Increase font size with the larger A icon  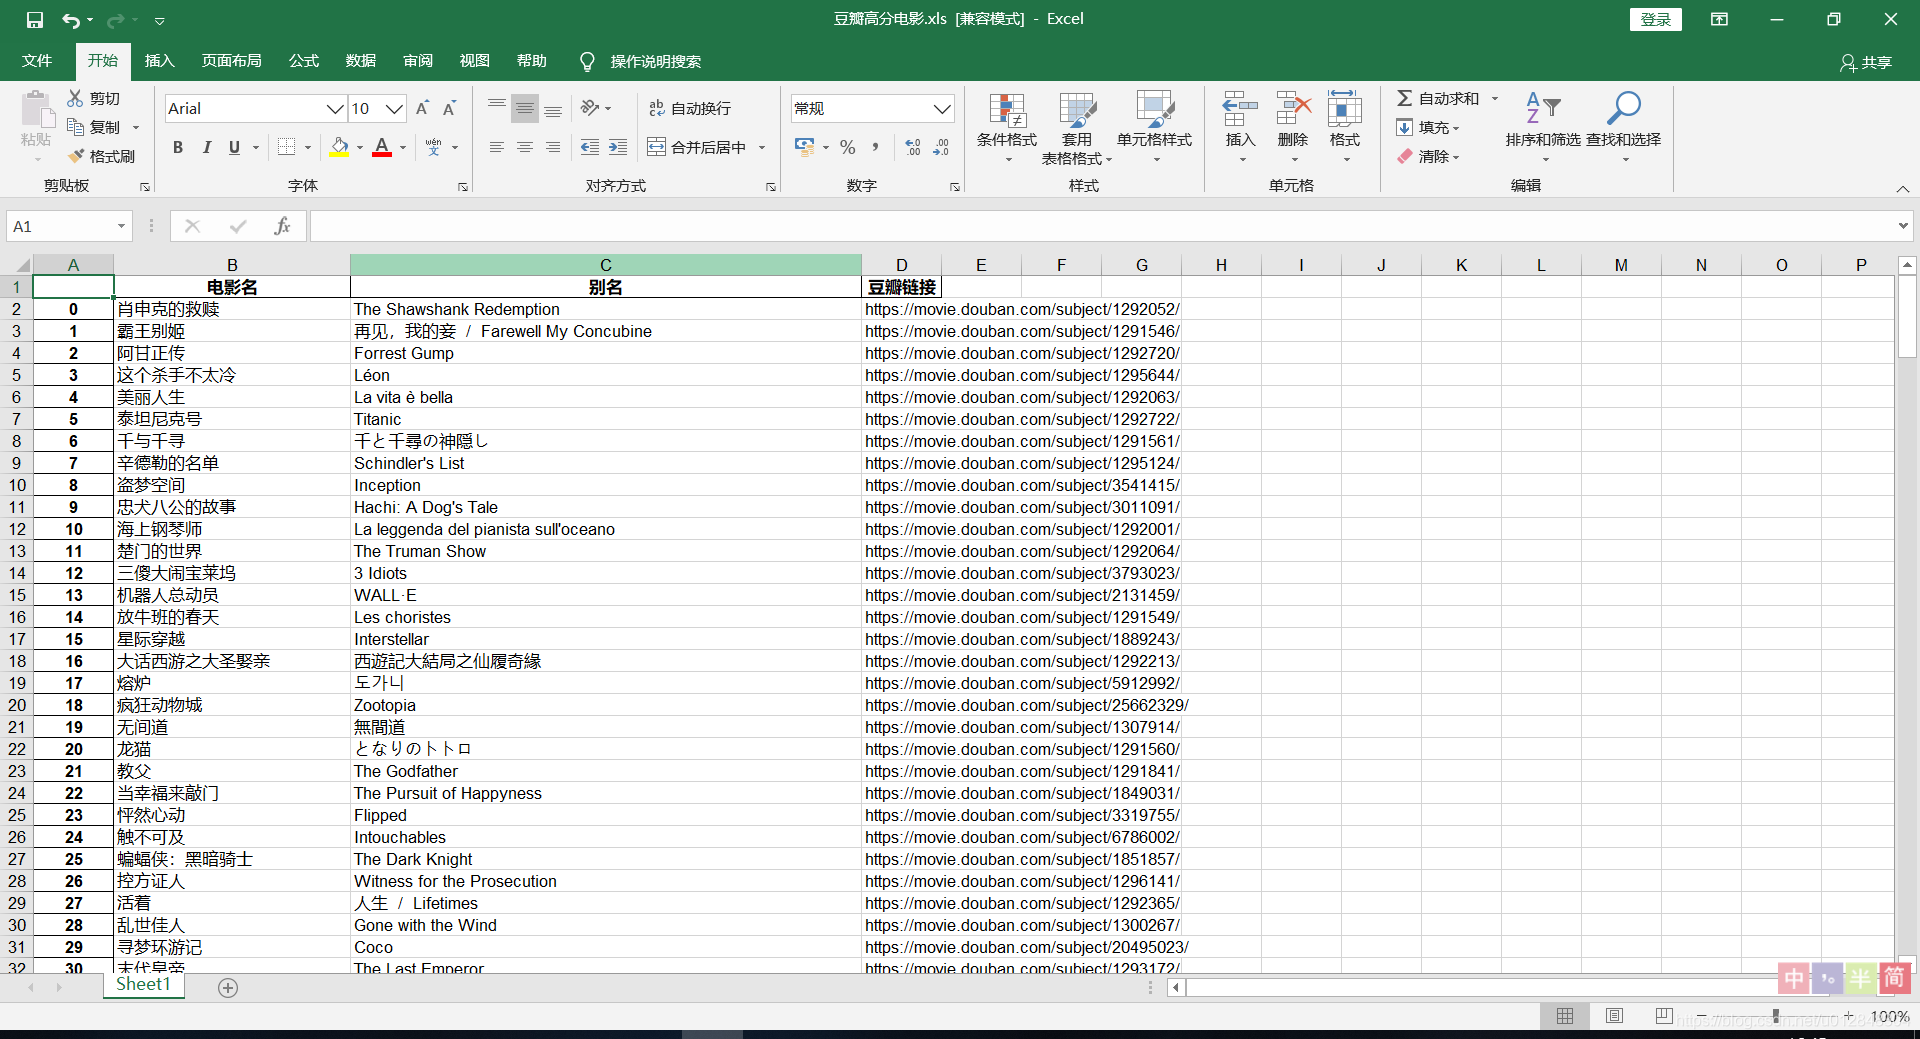[x=422, y=108]
